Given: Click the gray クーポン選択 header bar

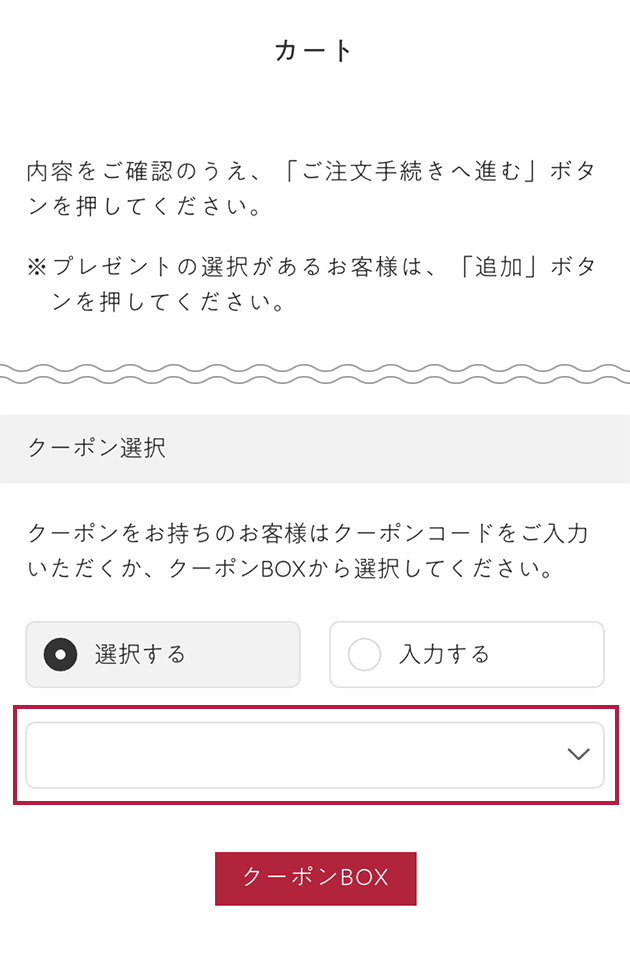Looking at the screenshot, I should (x=400, y=449).
